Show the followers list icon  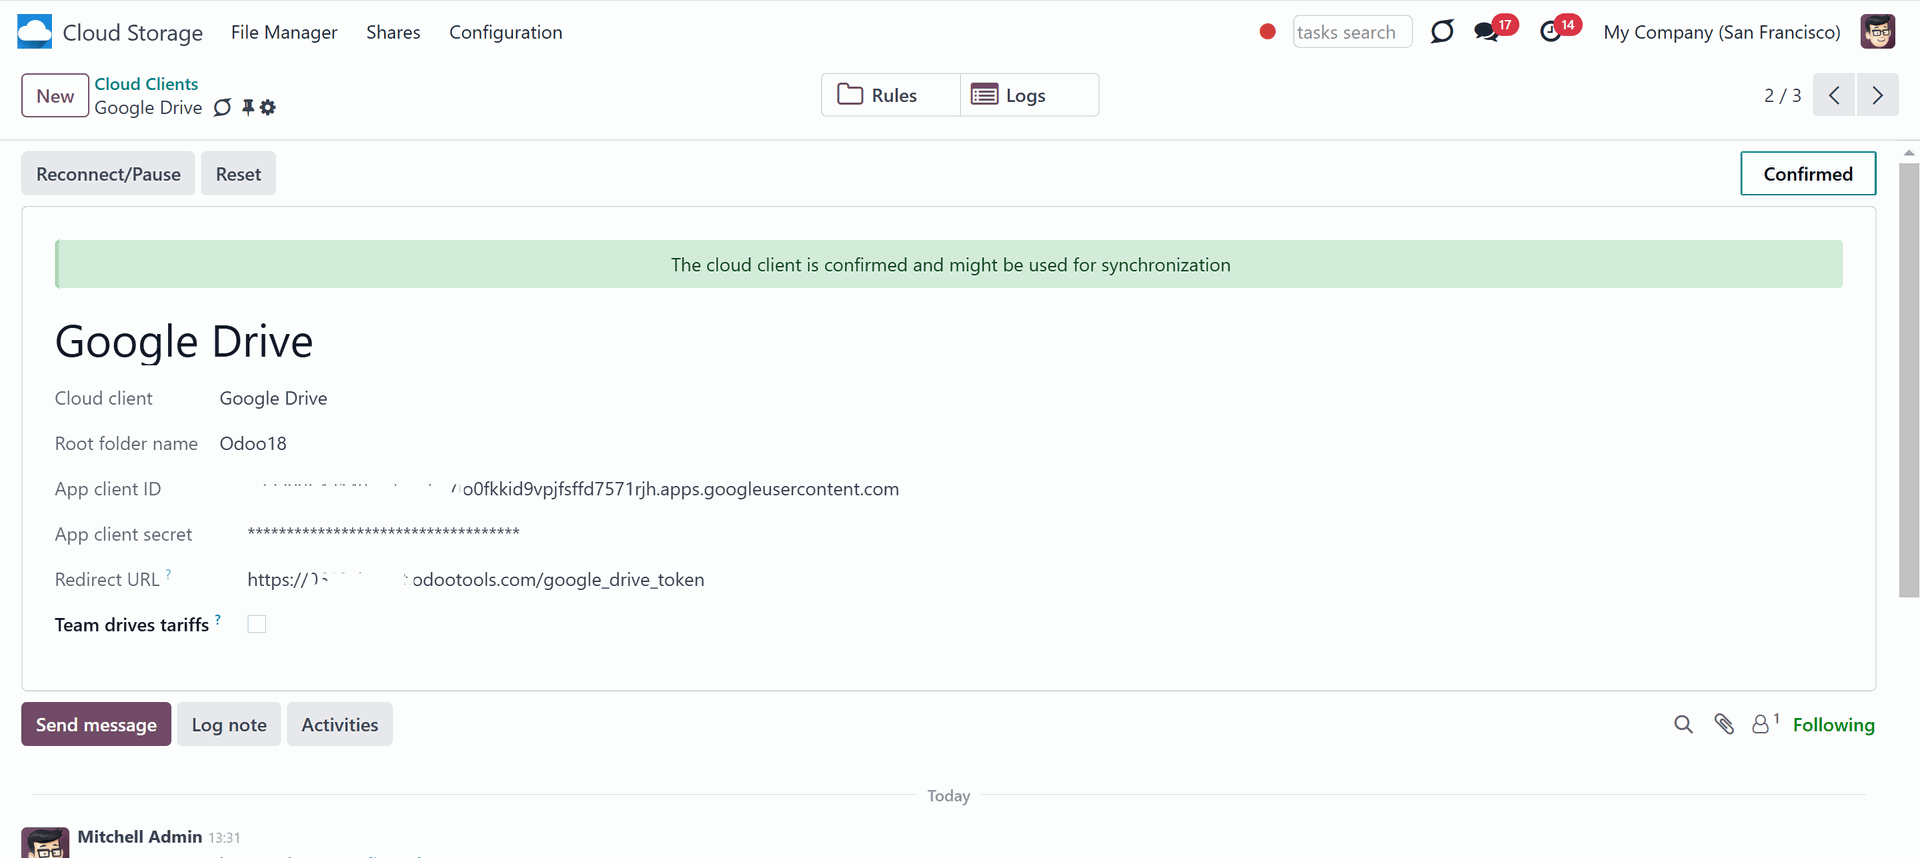coord(1765,723)
